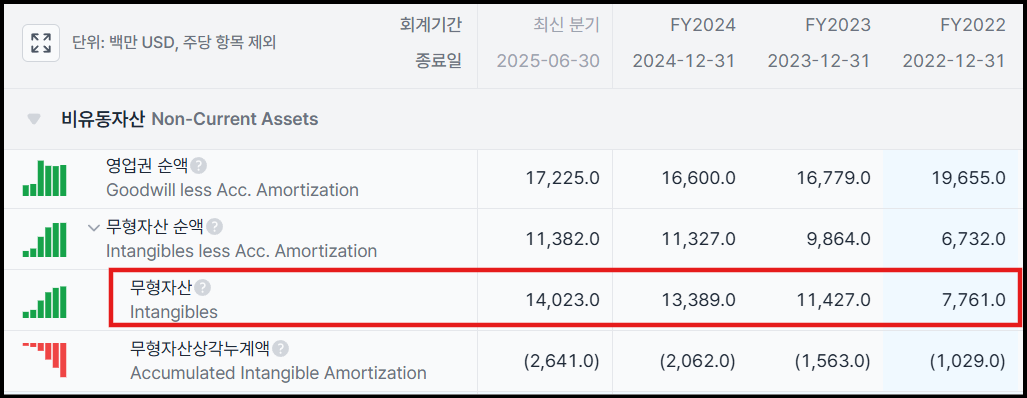
Task: Click the goodwill value 16,779.0
Action: click(x=834, y=178)
